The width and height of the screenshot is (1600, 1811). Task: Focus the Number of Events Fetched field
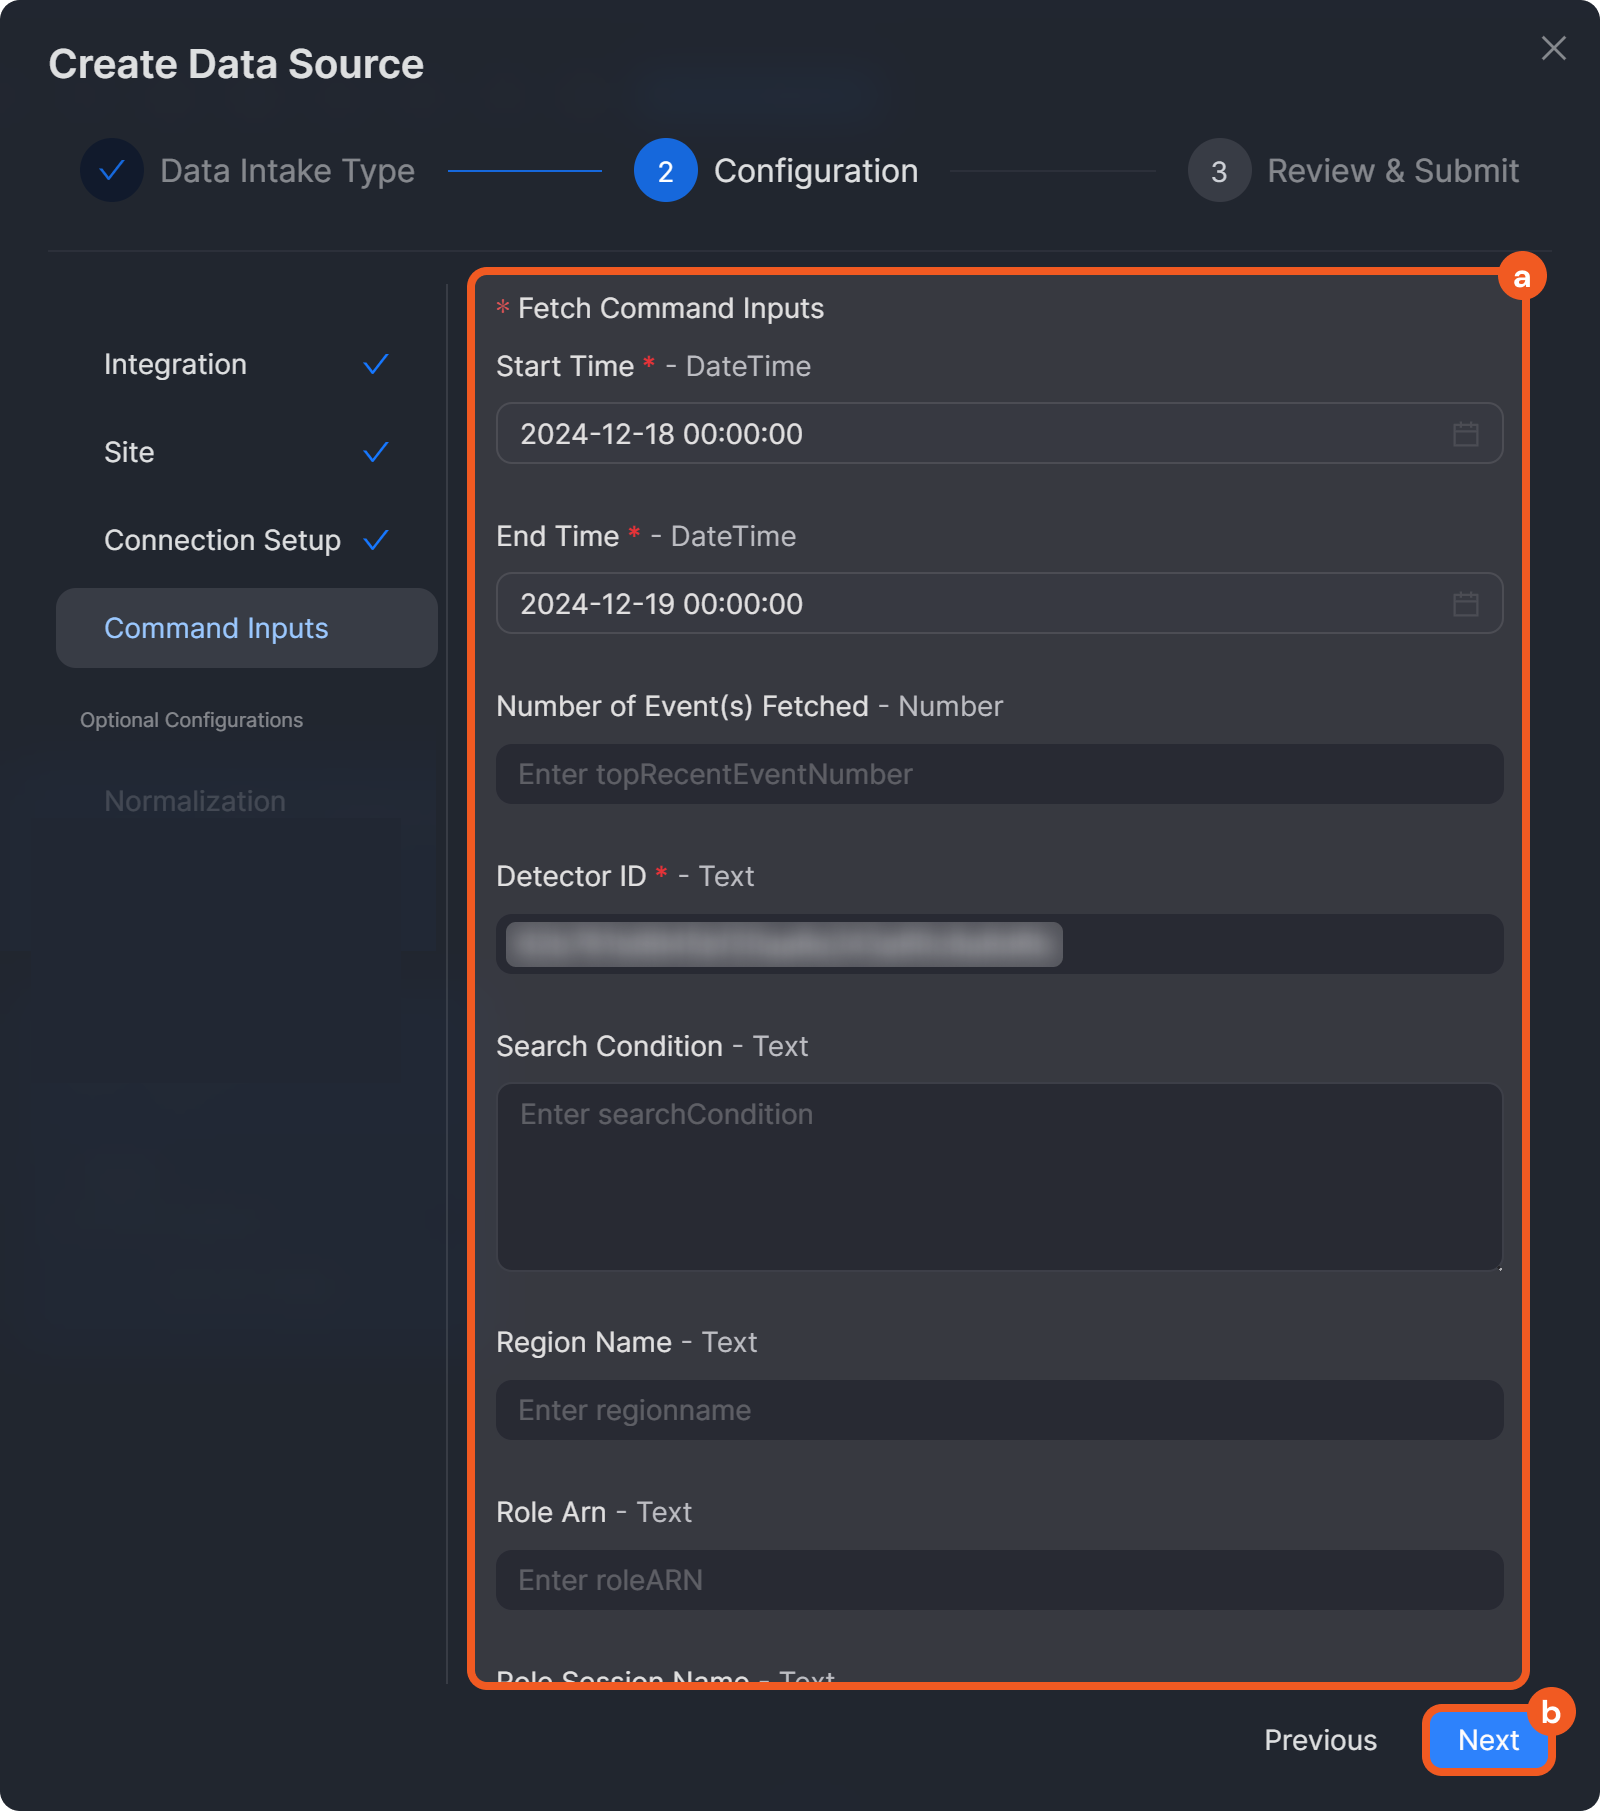[998, 774]
